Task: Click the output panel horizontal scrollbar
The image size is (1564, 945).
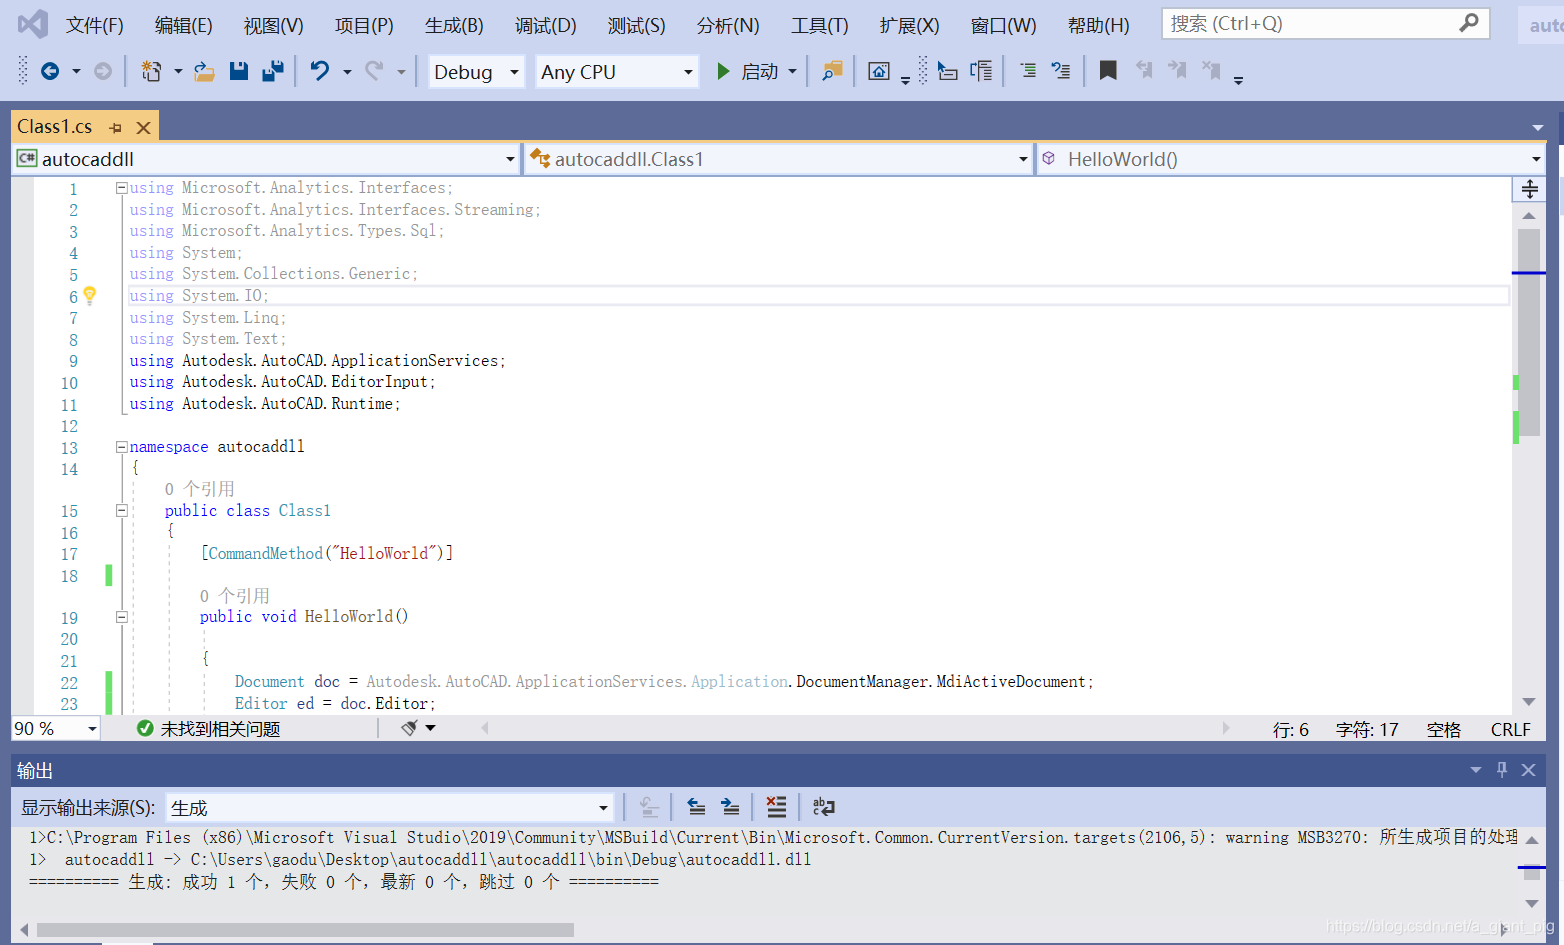Action: click(305, 930)
